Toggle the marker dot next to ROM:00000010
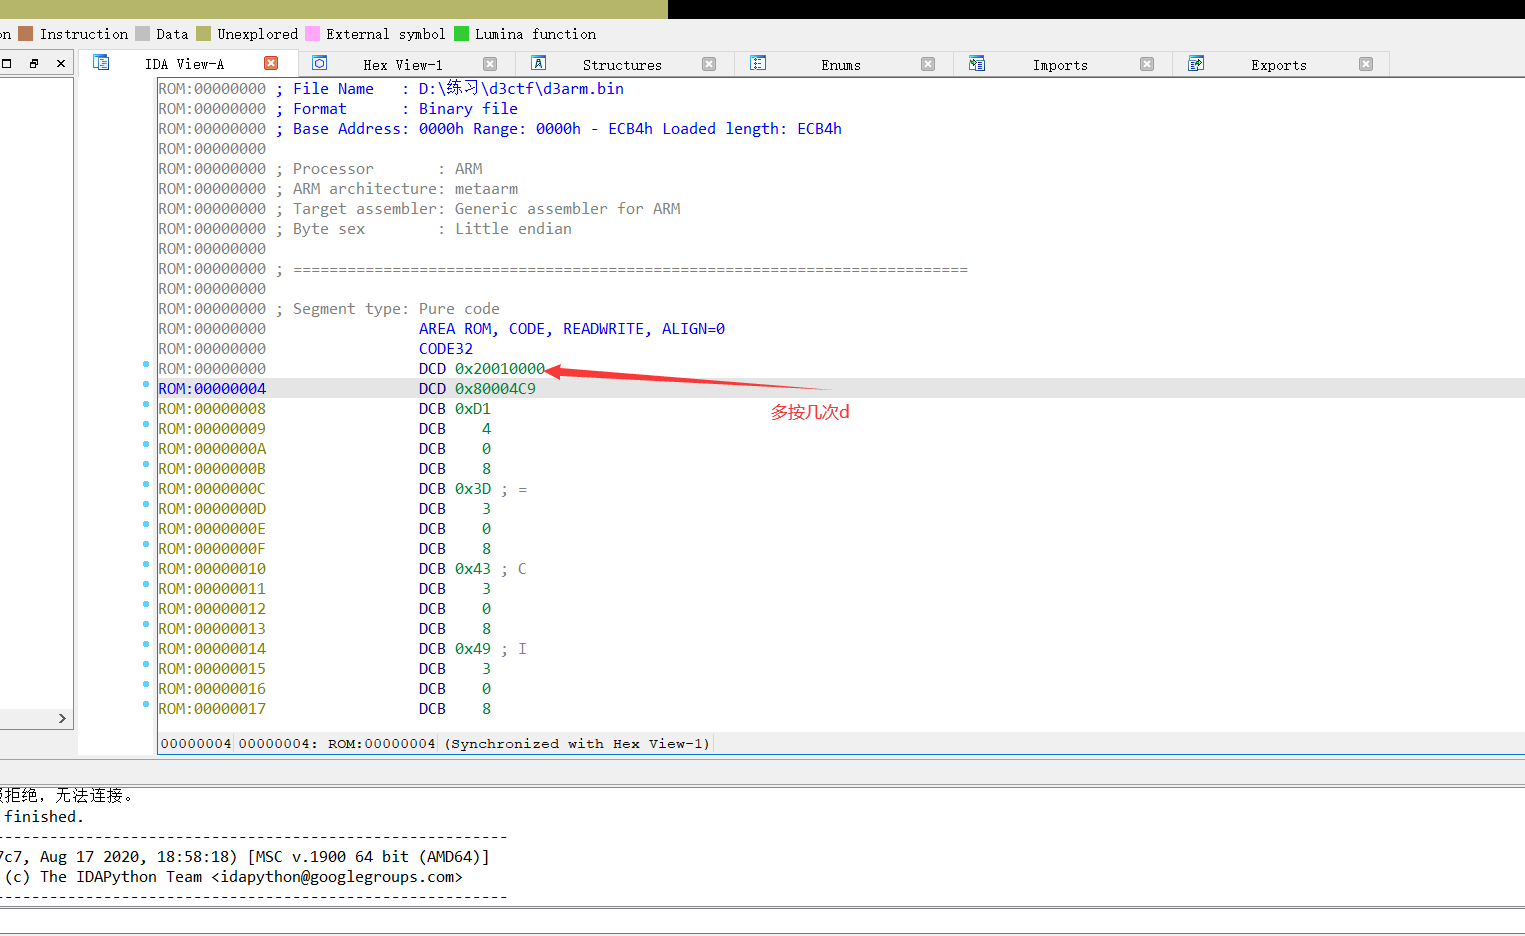 [146, 563]
